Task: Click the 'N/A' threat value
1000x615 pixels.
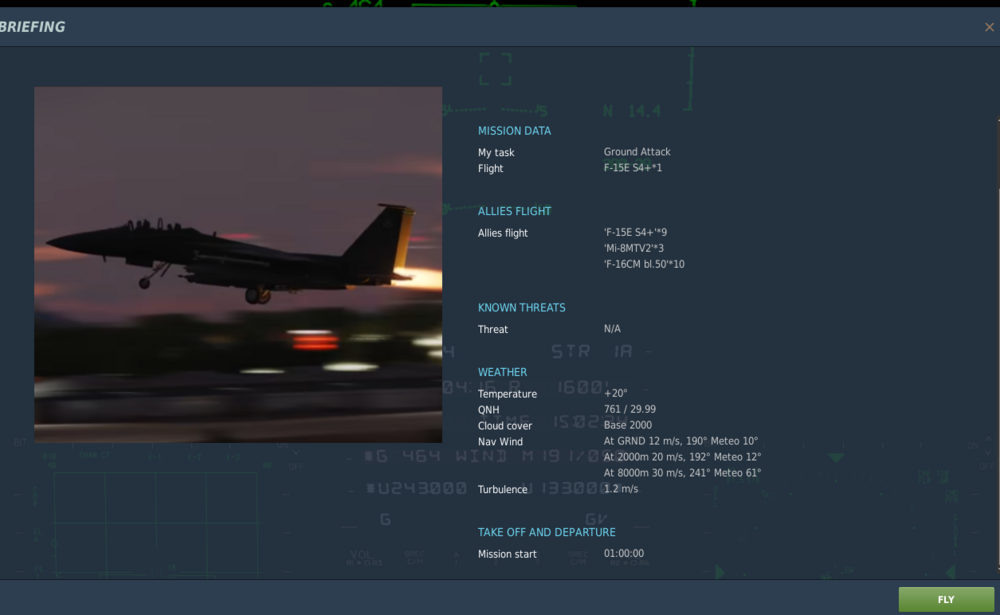Action: (612, 329)
